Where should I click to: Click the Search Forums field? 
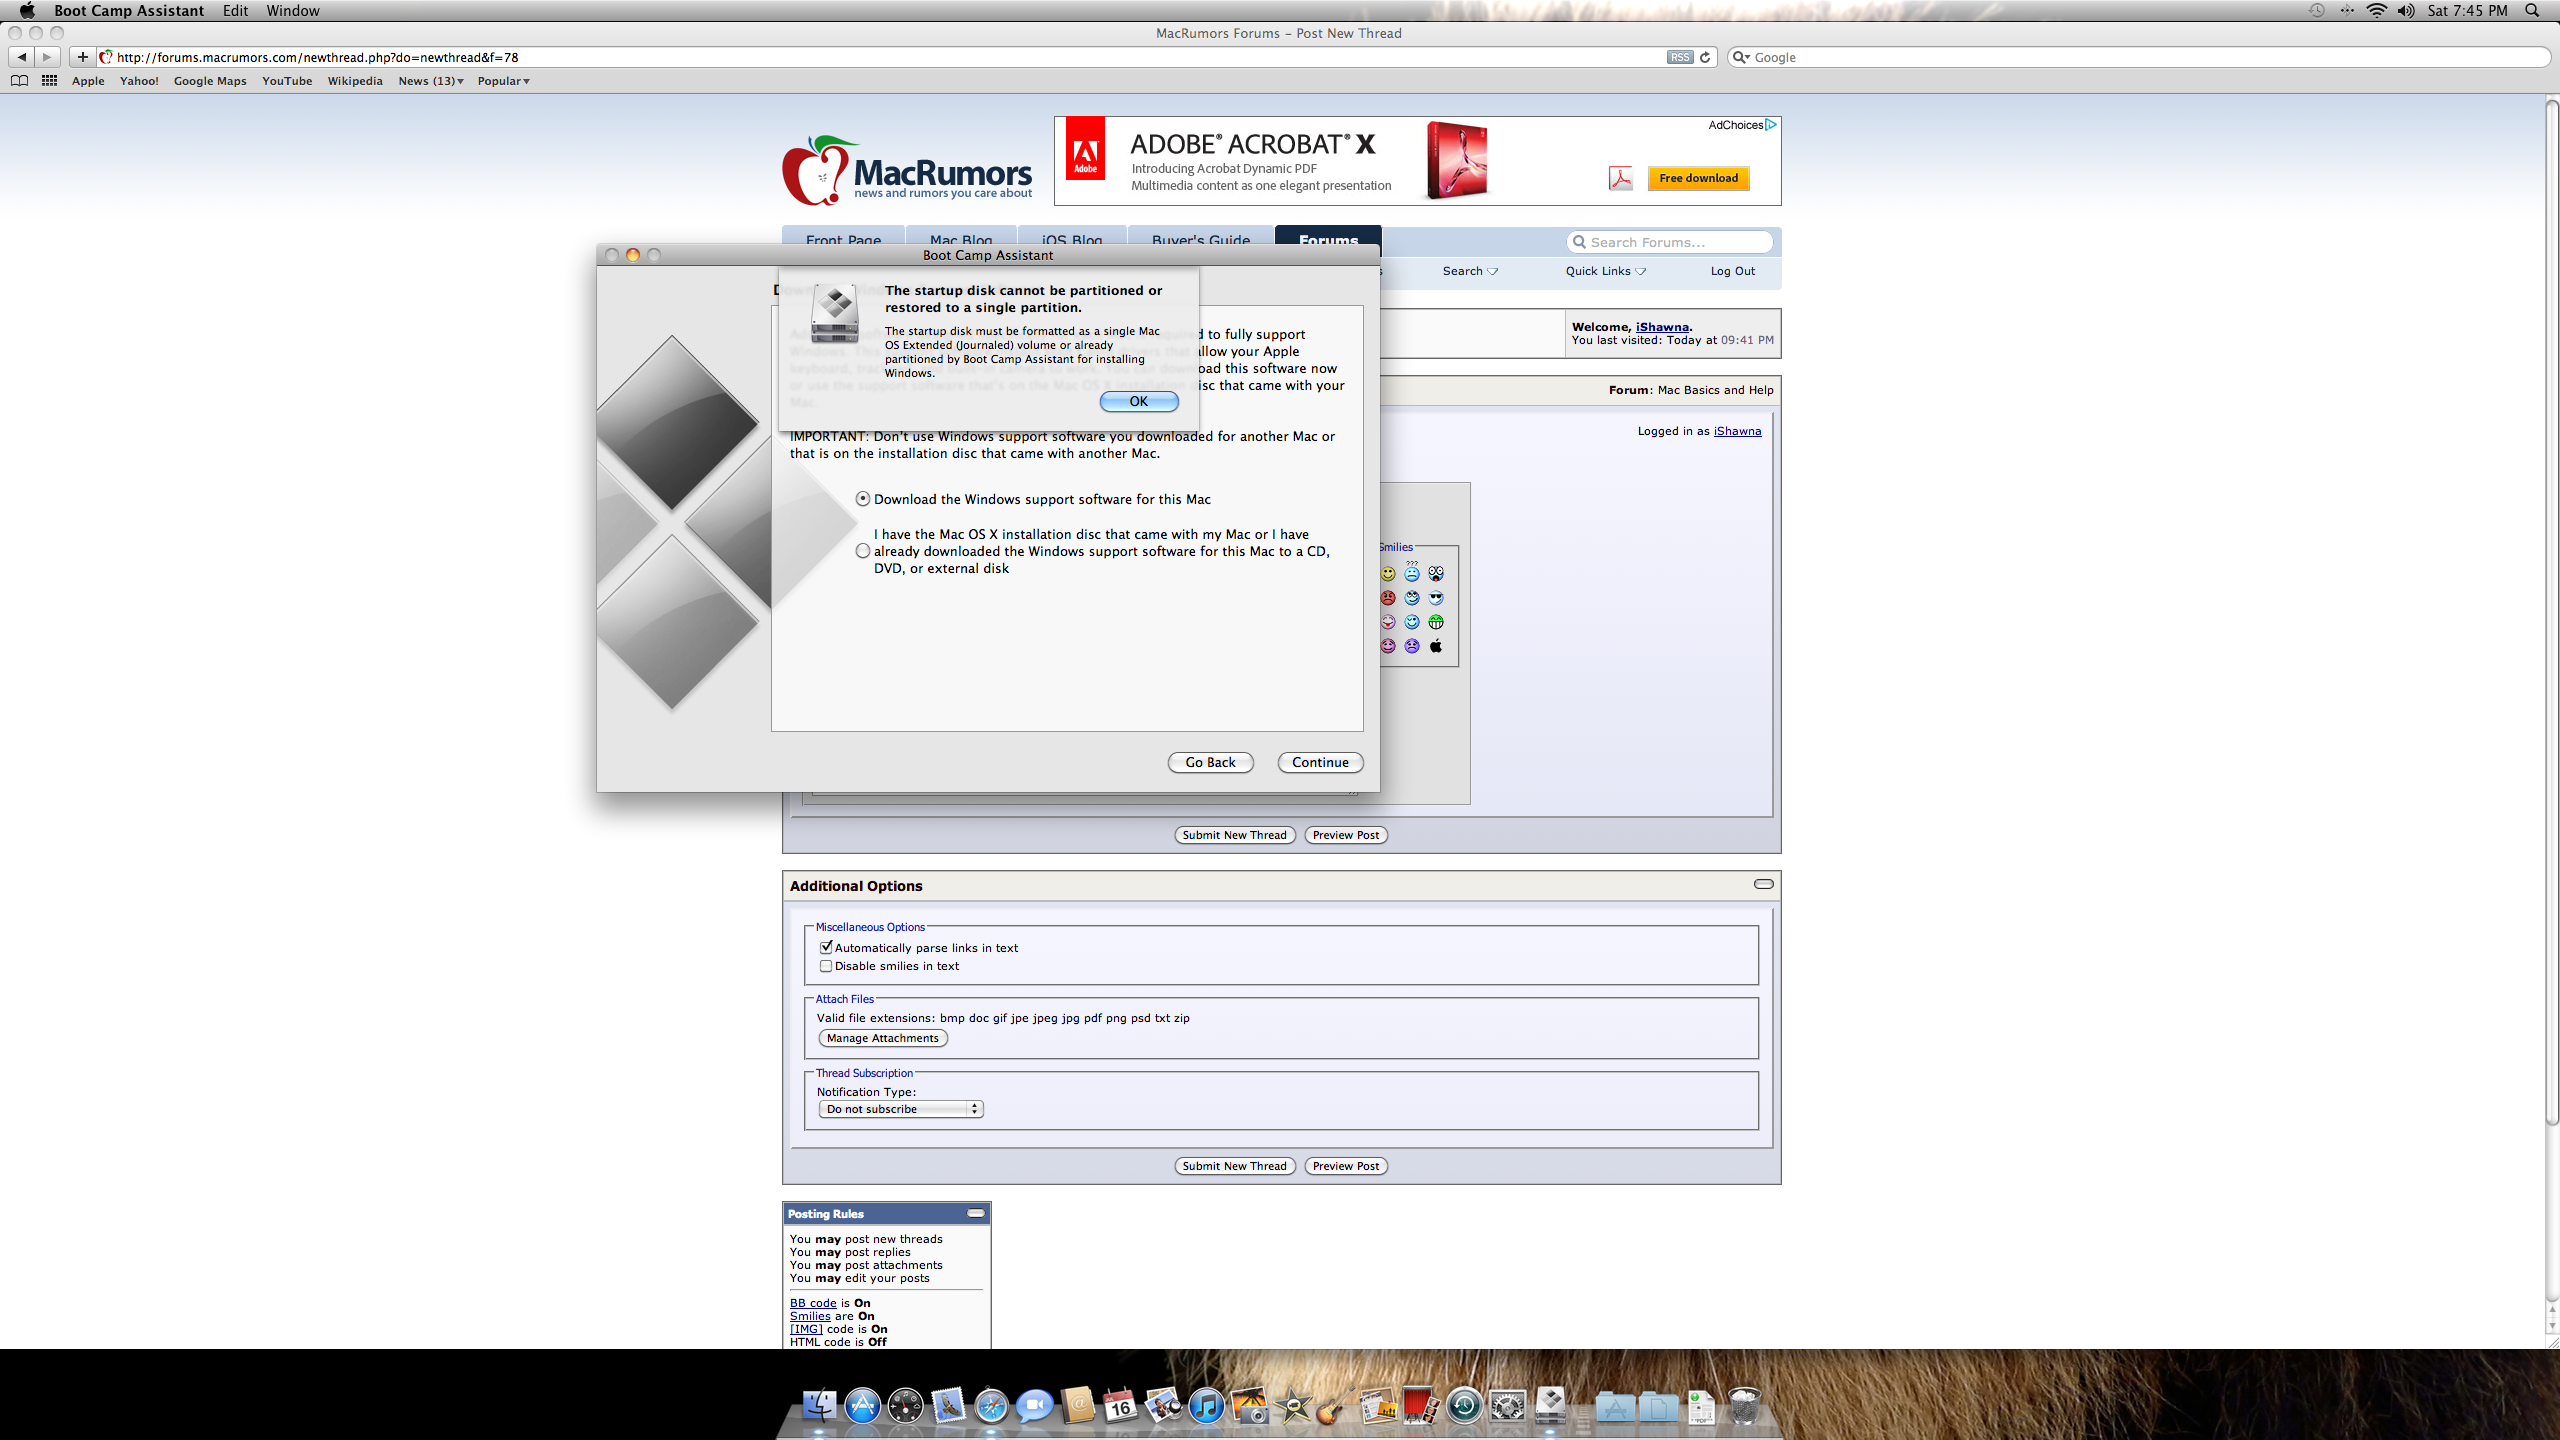[1670, 242]
